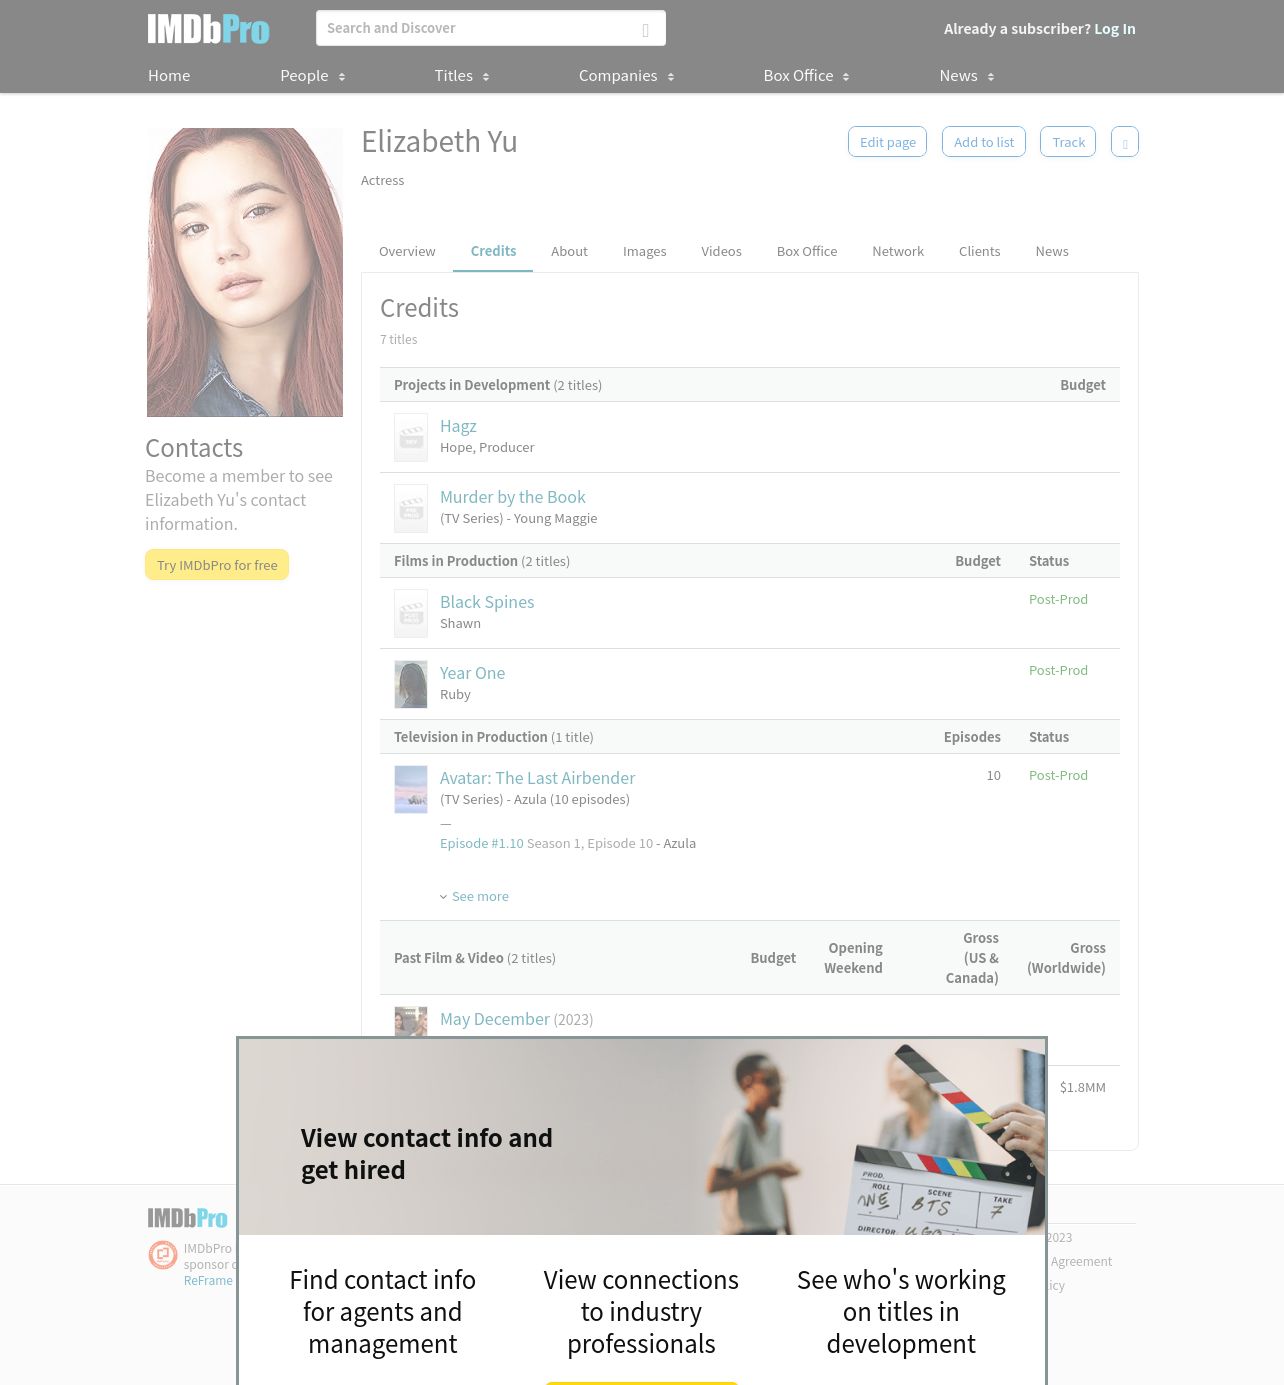Open the Murder by the Book link
The image size is (1284, 1385).
point(512,497)
